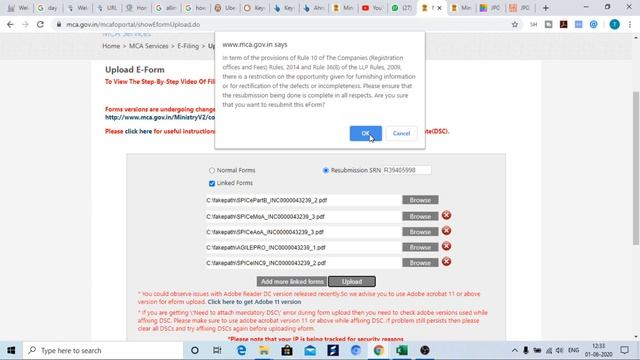This screenshot has width=640, height=360.
Task: Open the clock and date flyout
Action: pos(598,350)
